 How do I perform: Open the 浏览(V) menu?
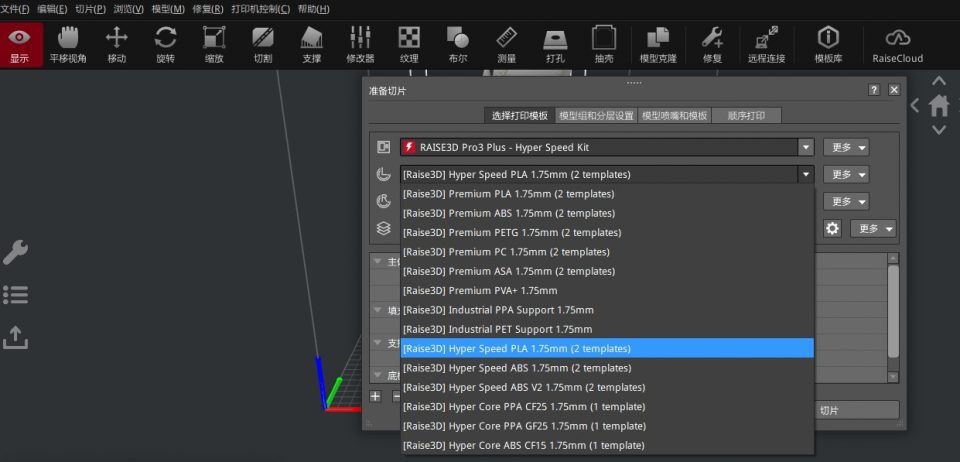[129, 9]
